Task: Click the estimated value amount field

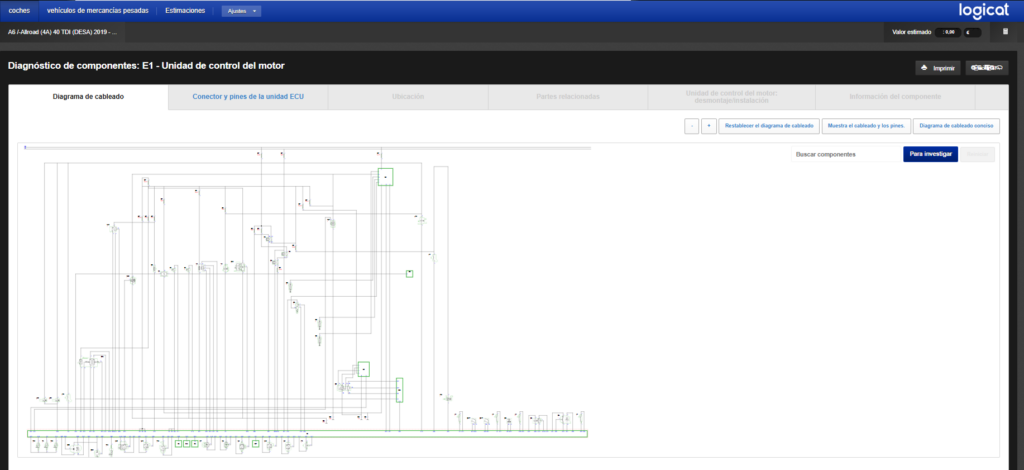Action: pyautogui.click(x=948, y=32)
